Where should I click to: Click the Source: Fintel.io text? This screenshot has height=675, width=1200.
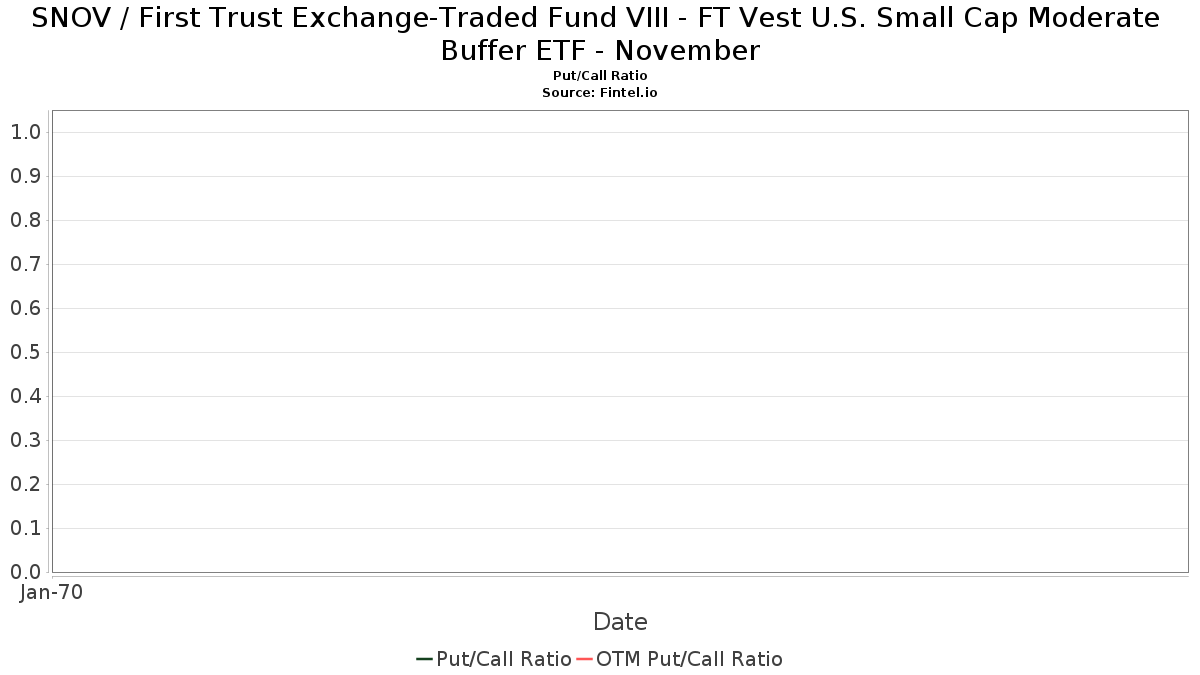[x=600, y=92]
